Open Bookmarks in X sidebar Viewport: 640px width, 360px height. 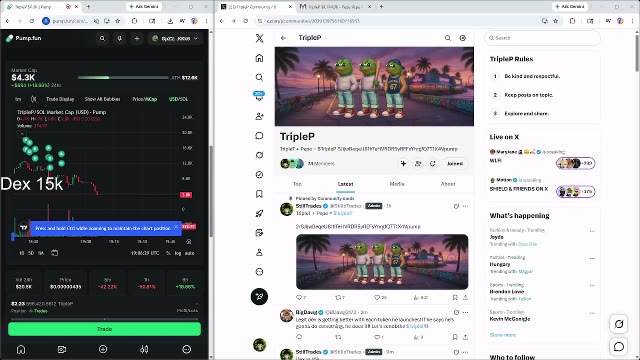[x=259, y=194]
